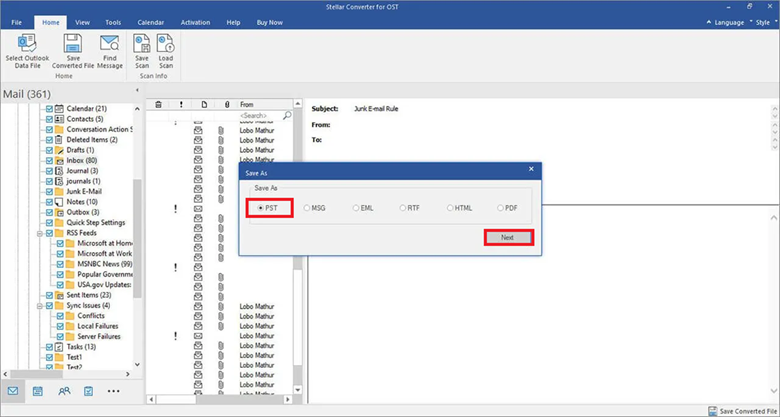Image resolution: width=780 pixels, height=417 pixels.
Task: Open more views ellipsis in bottom bar
Action: point(113,391)
